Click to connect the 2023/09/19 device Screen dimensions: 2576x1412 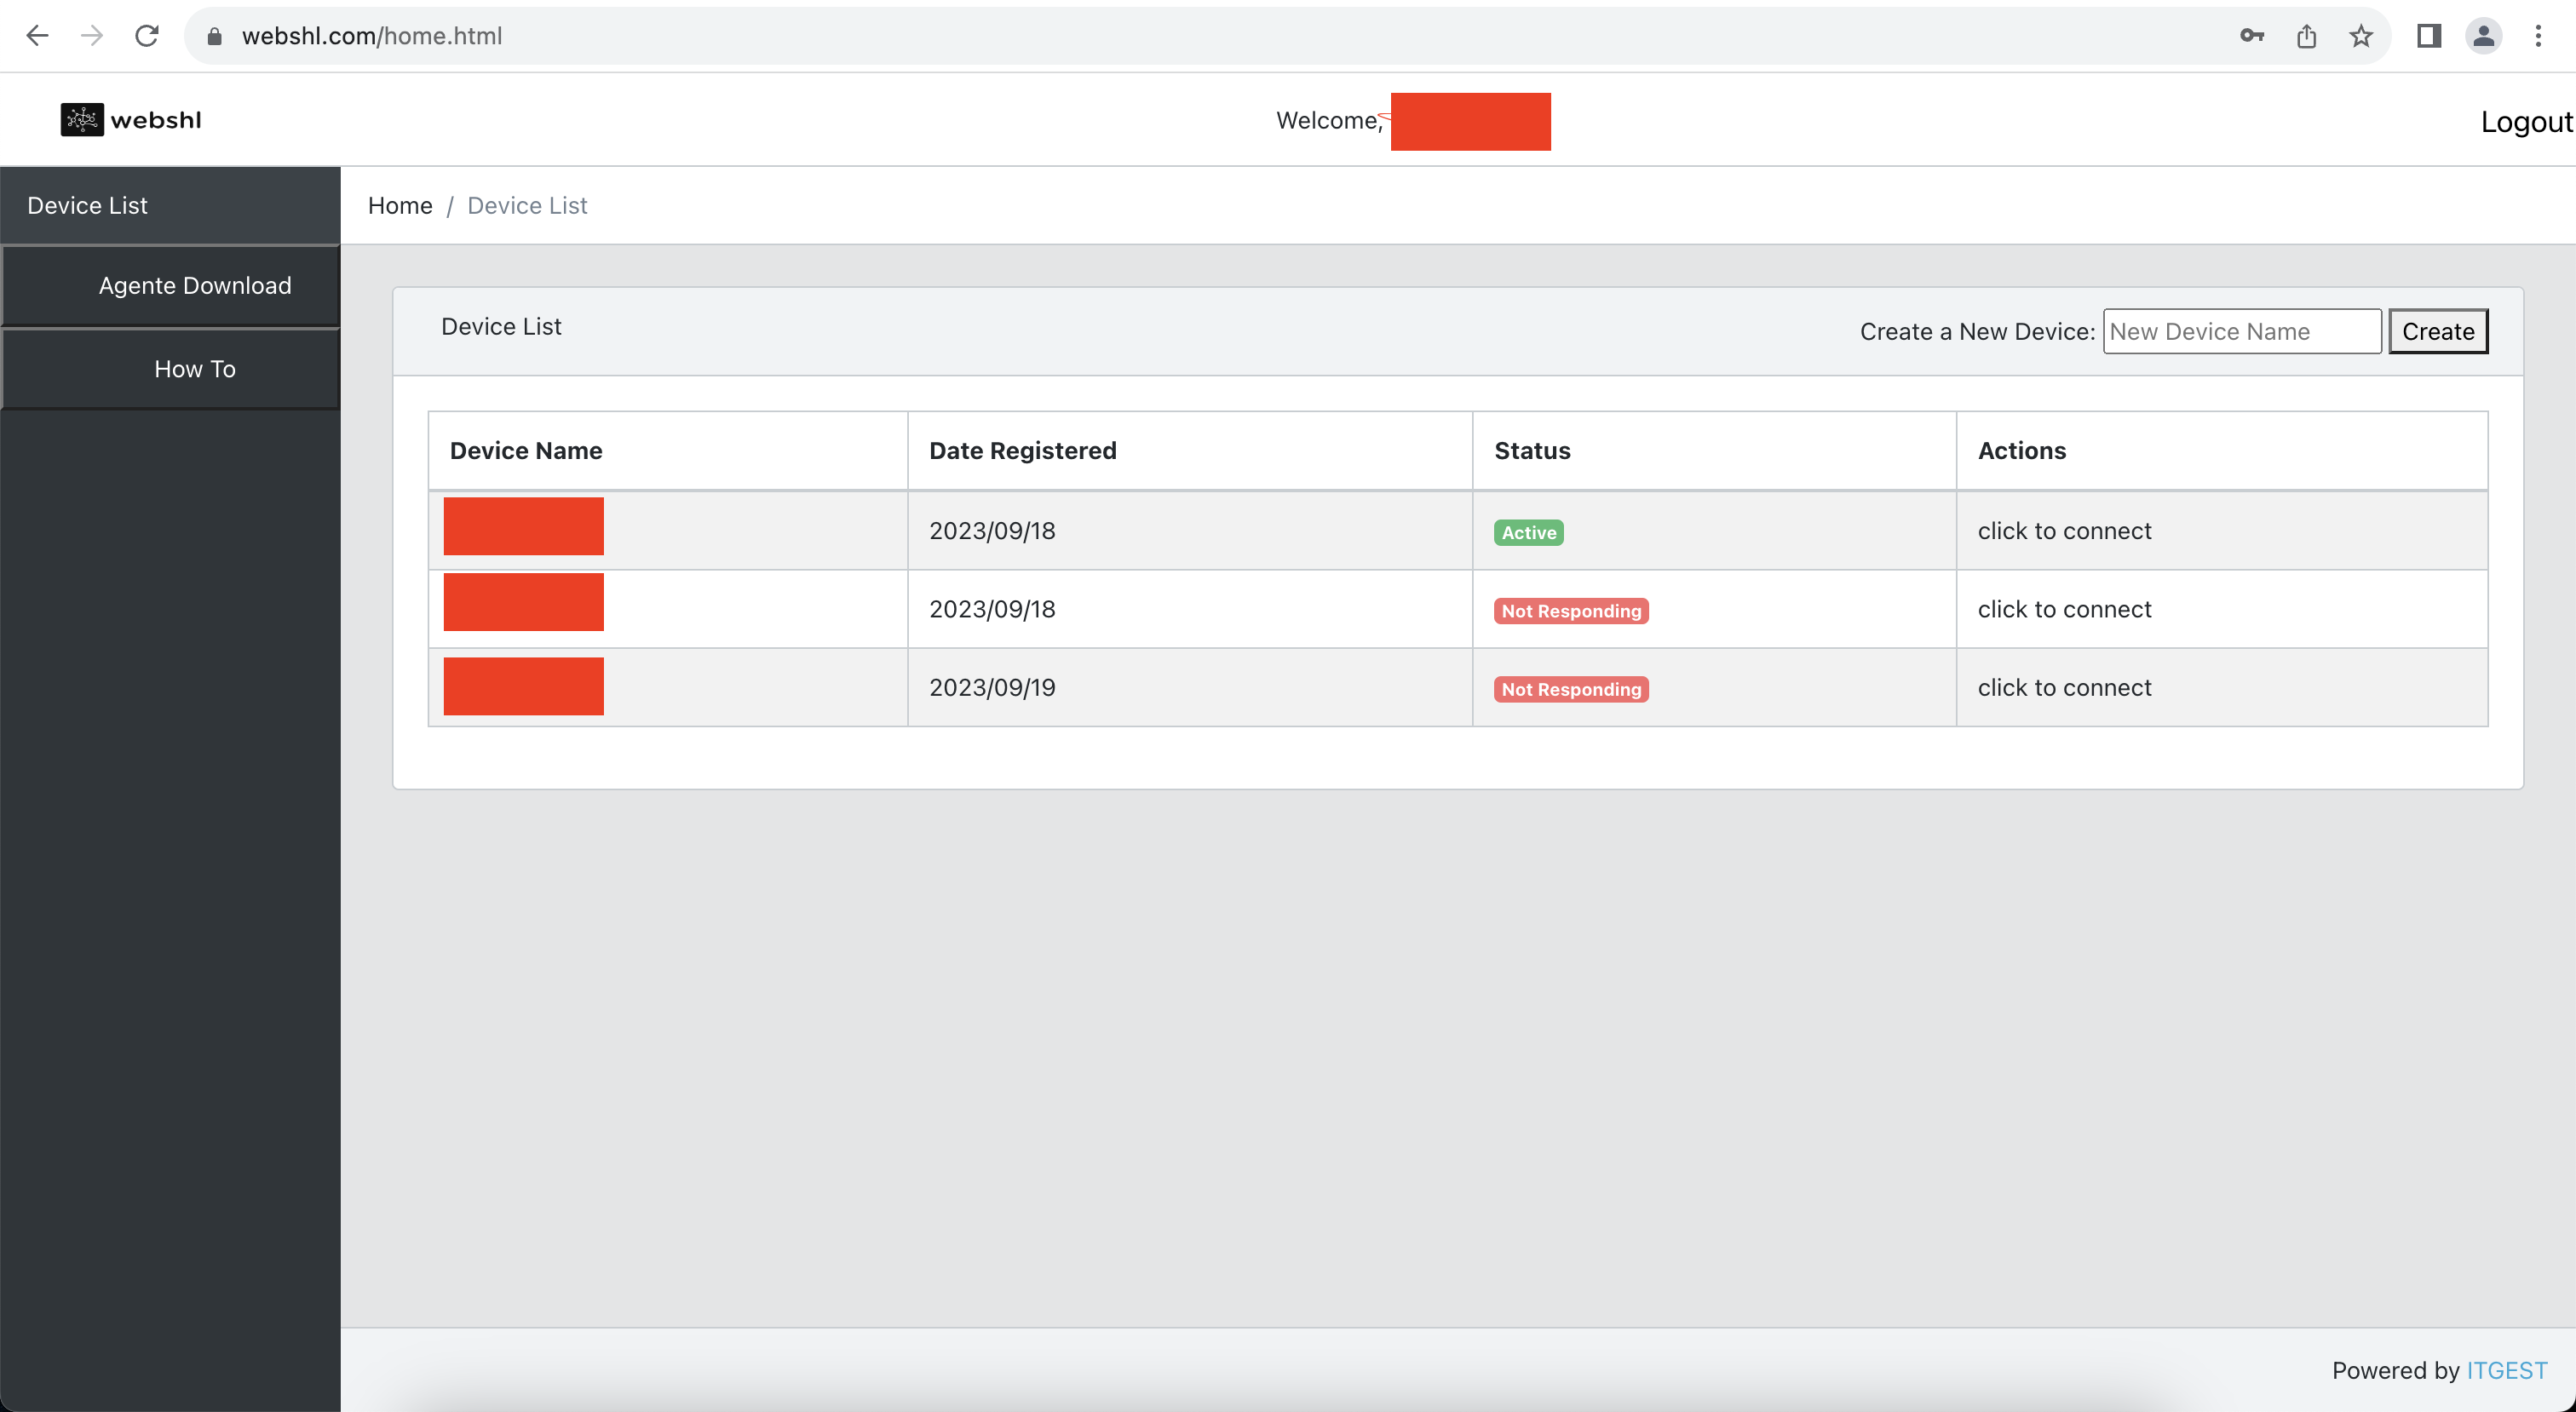click(2064, 688)
